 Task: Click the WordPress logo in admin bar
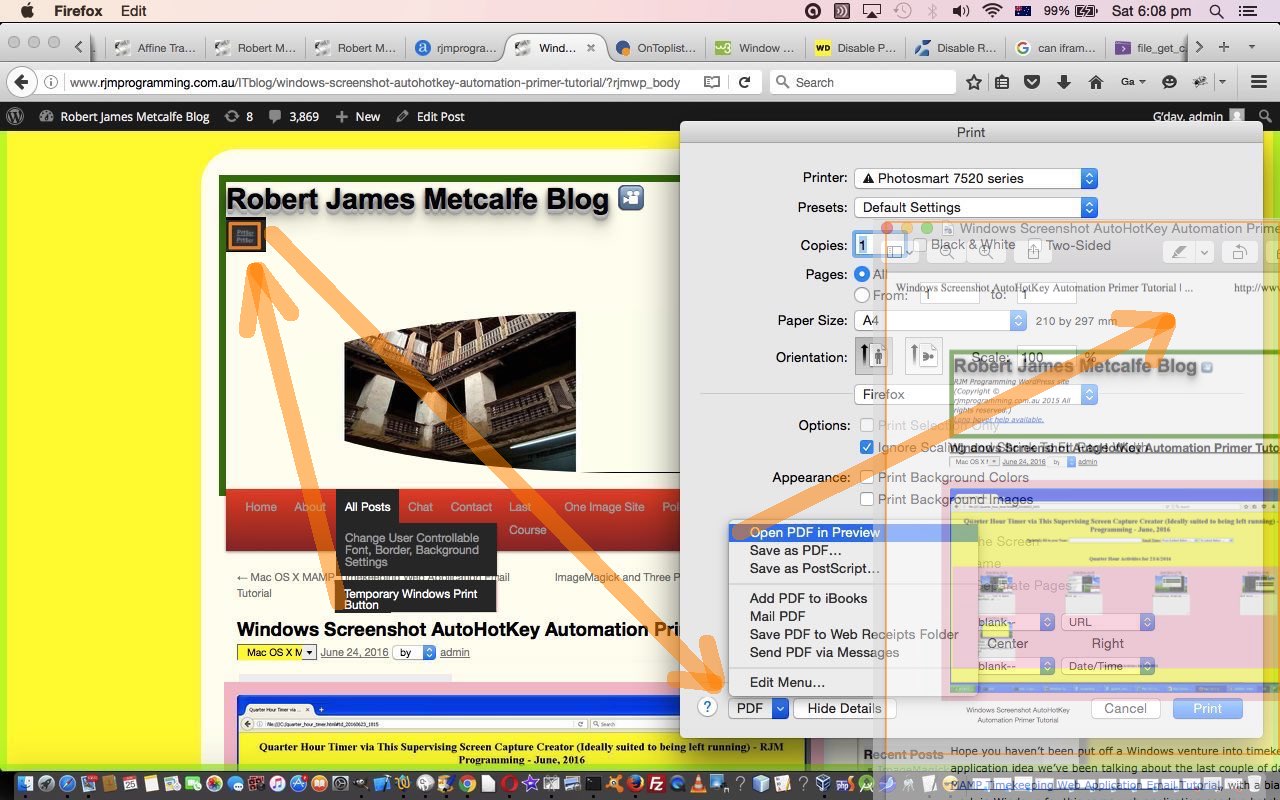pos(15,116)
